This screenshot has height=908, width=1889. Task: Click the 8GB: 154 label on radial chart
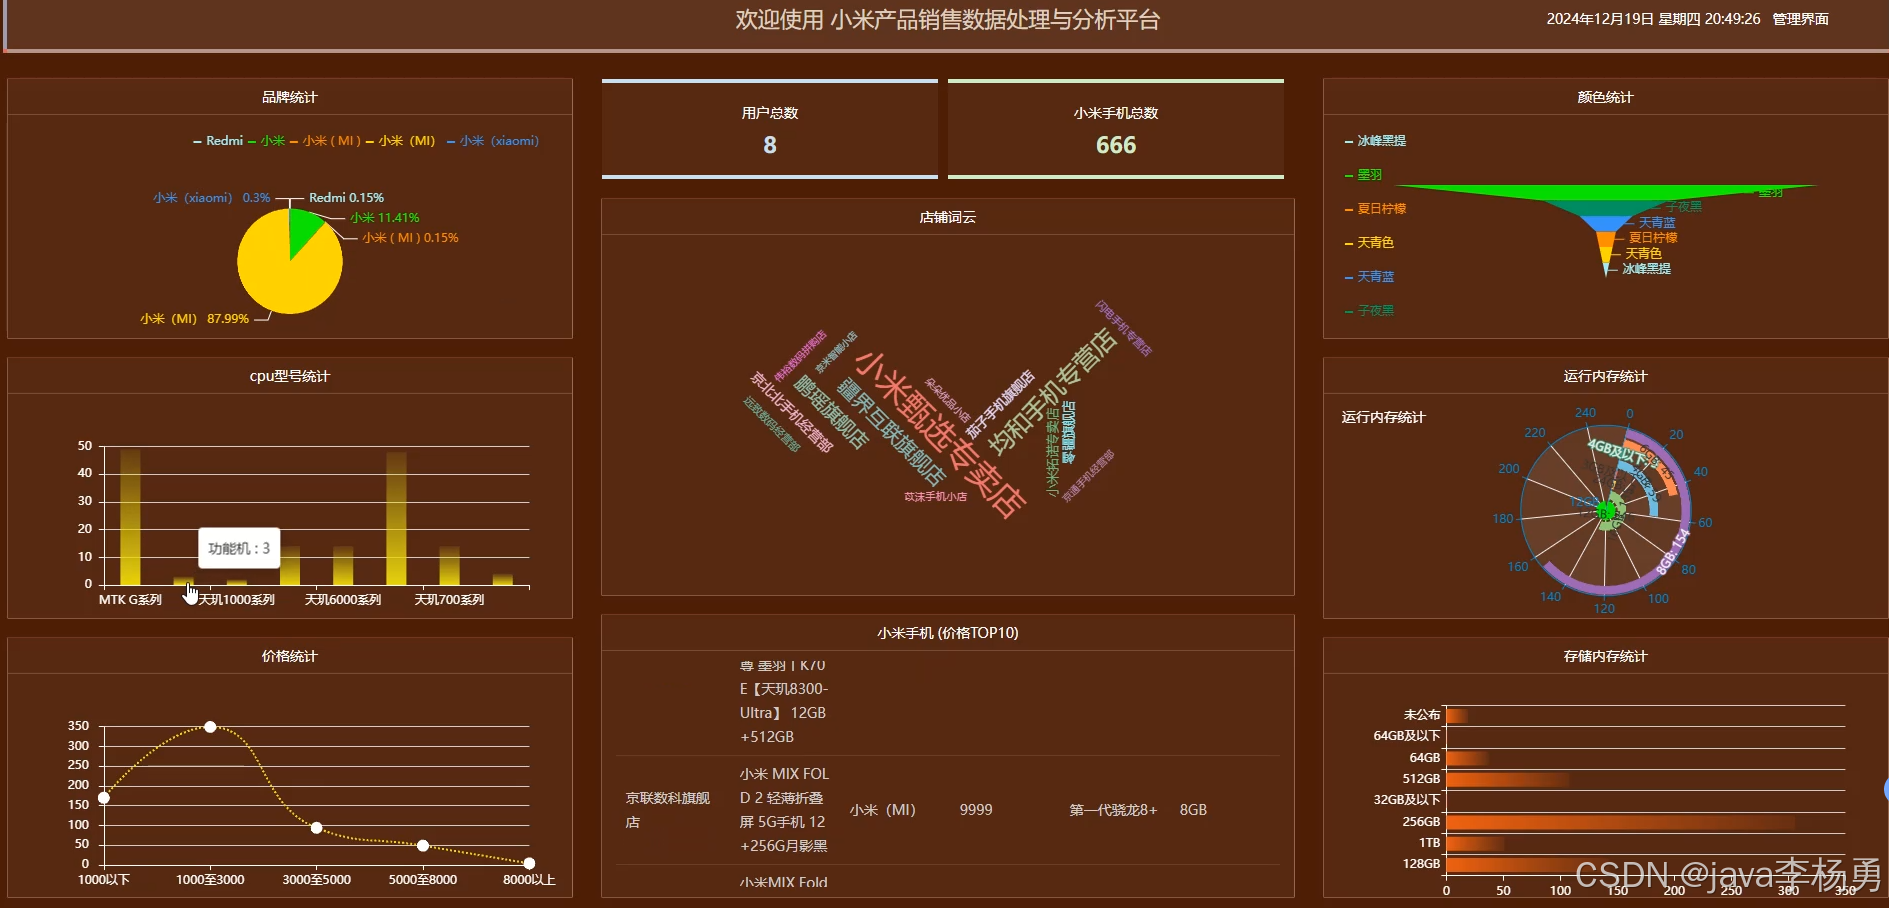[x=1673, y=552]
